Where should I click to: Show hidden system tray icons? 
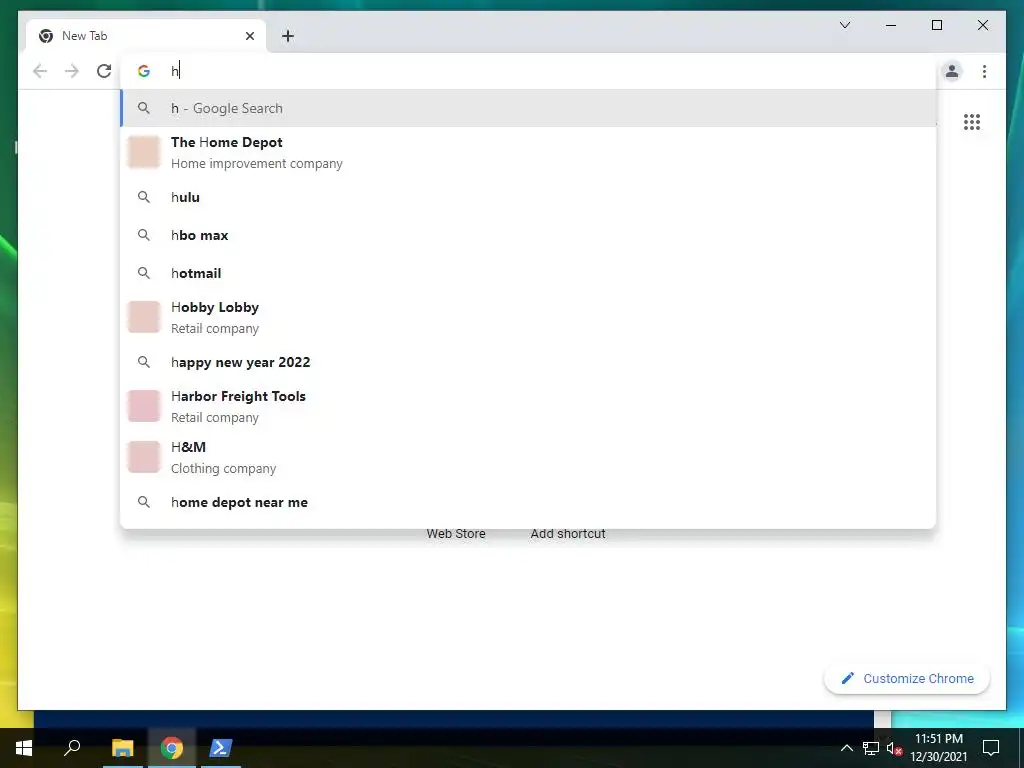[846, 748]
